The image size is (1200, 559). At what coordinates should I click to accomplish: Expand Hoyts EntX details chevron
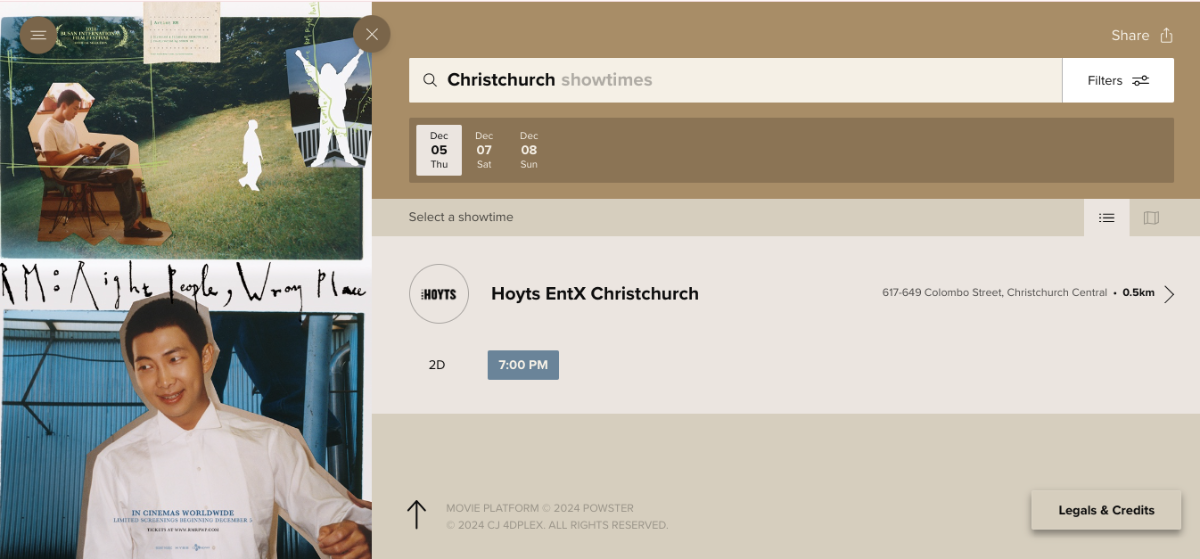coord(1170,293)
